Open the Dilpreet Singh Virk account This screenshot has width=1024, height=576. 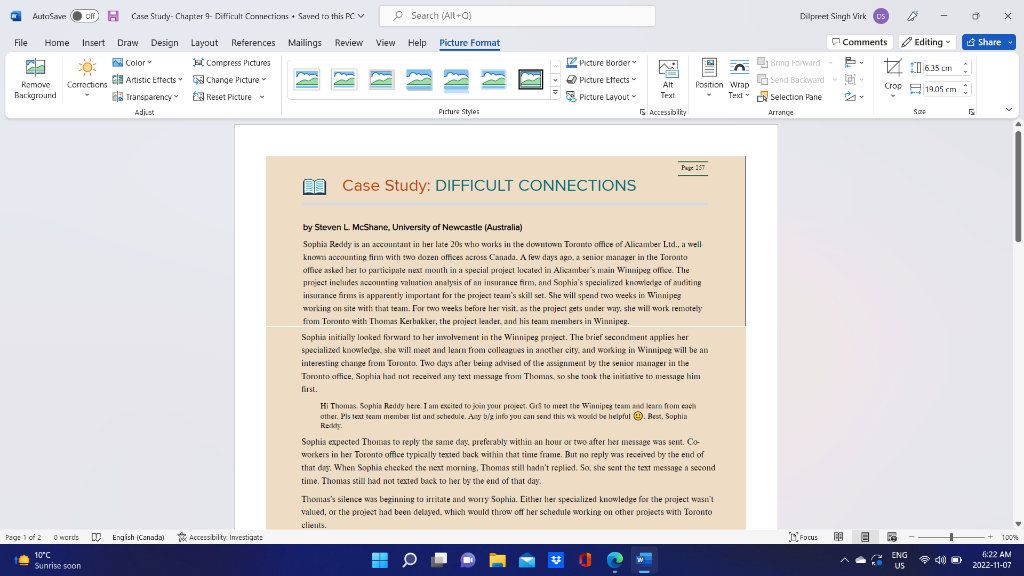coord(844,16)
